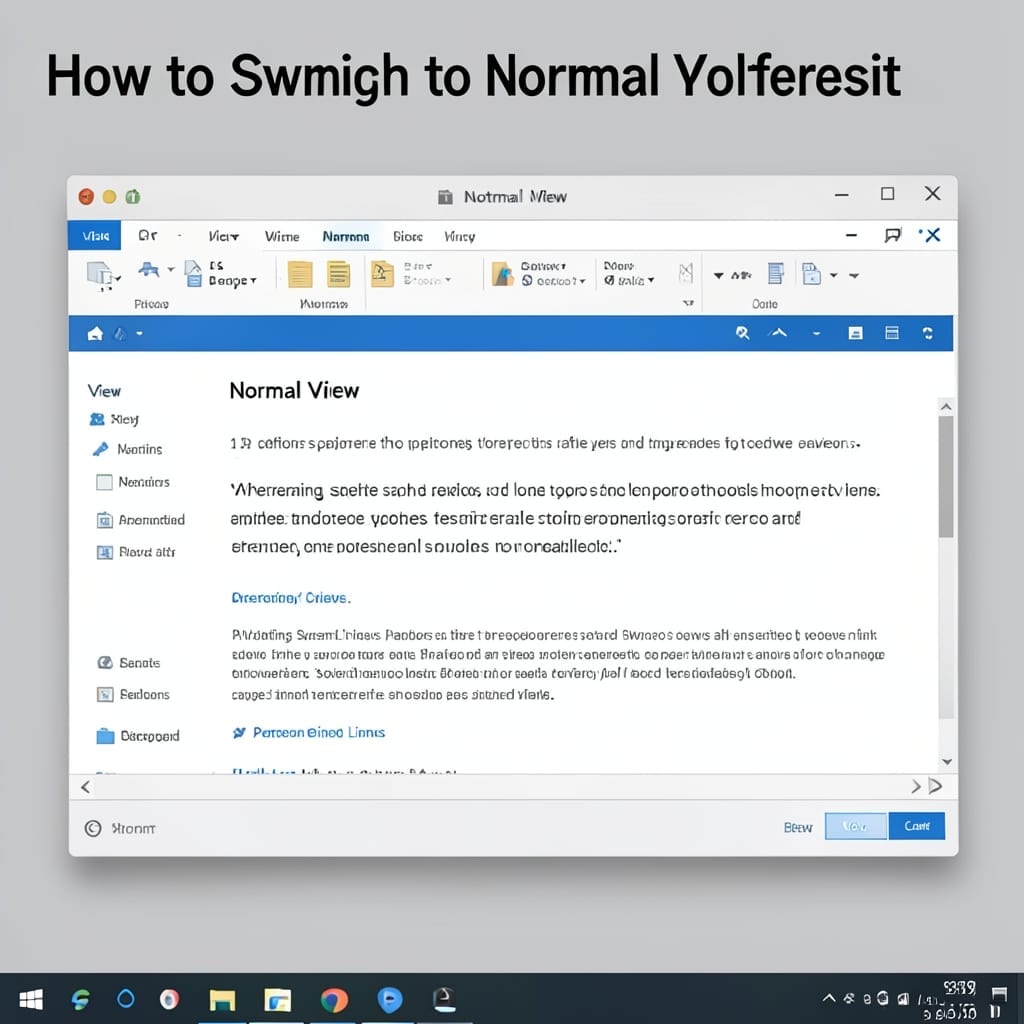Show hidden tray icons chevron
This screenshot has width=1024, height=1024.
point(829,998)
